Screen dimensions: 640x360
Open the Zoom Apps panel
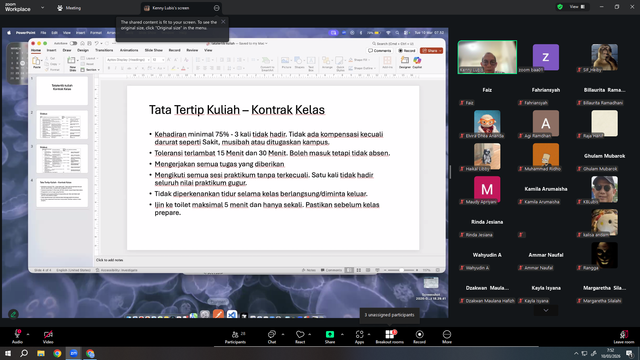pos(359,337)
